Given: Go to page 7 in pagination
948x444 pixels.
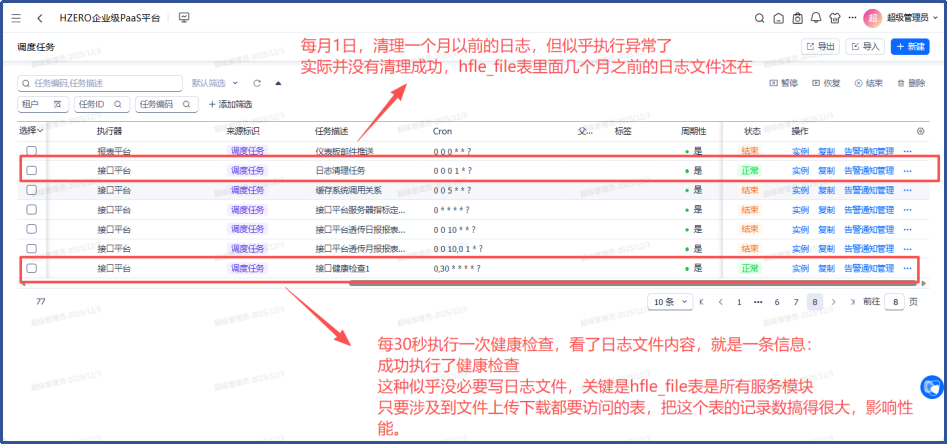Looking at the screenshot, I should coord(796,301).
